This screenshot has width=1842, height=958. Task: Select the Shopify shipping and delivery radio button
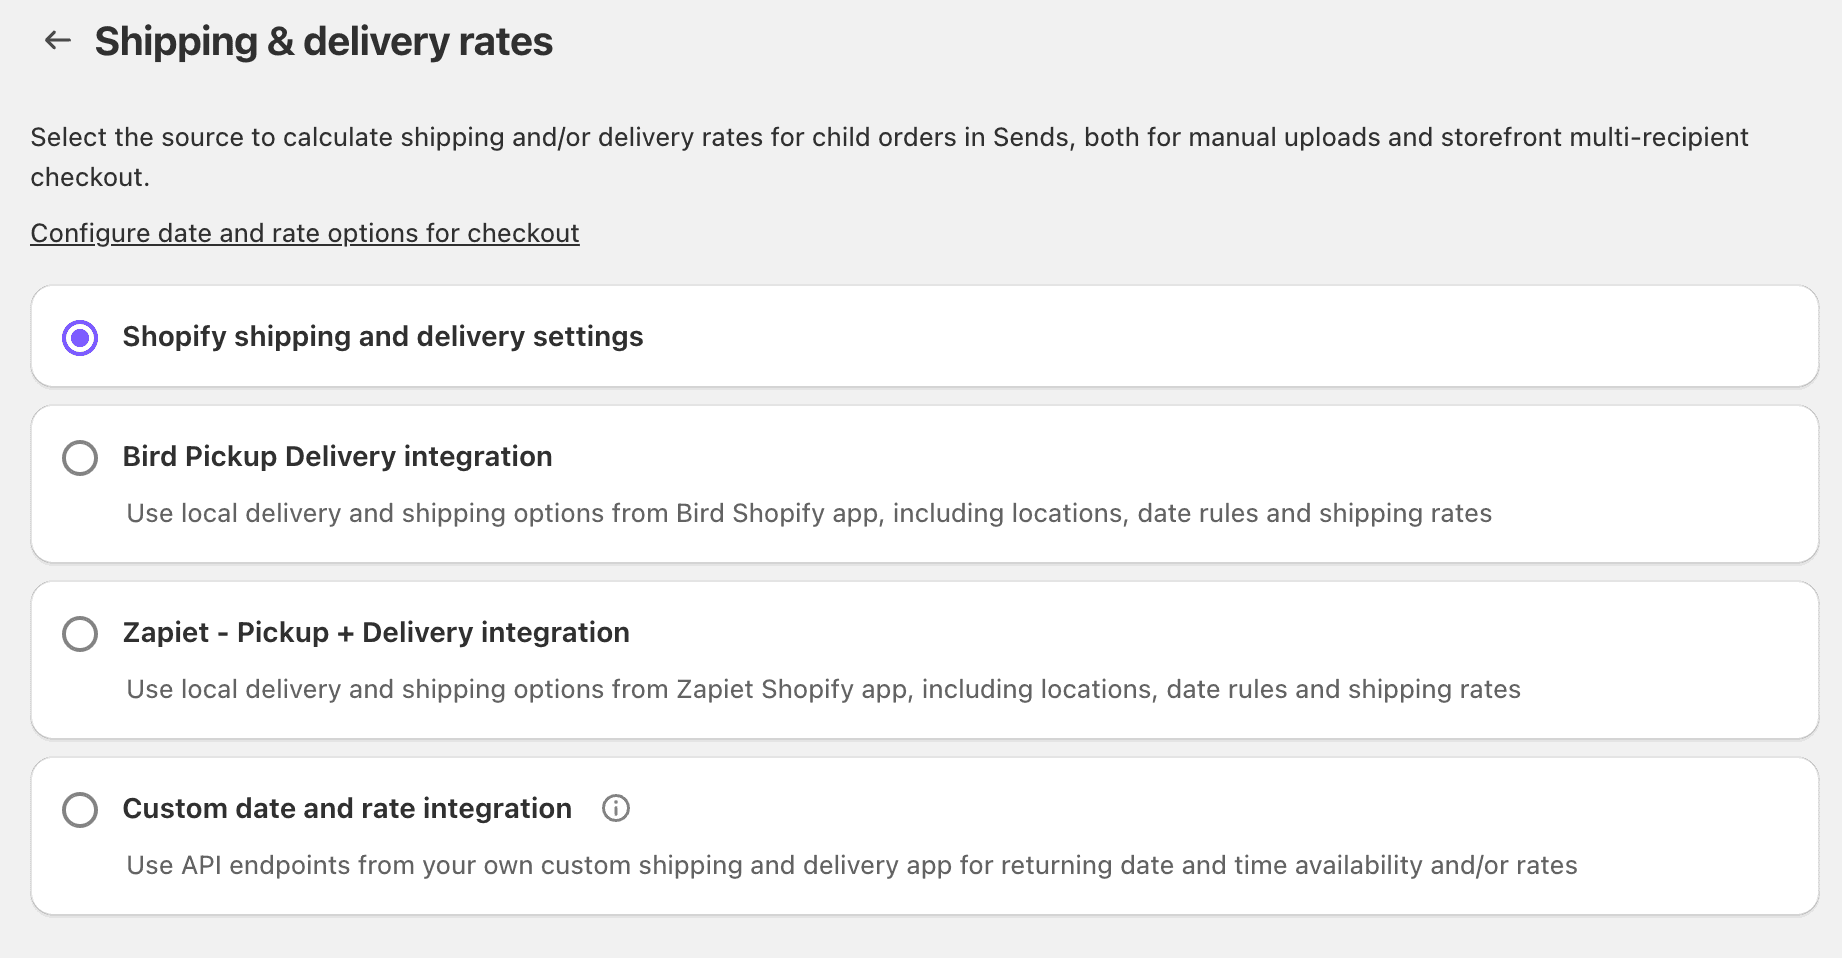(80, 338)
